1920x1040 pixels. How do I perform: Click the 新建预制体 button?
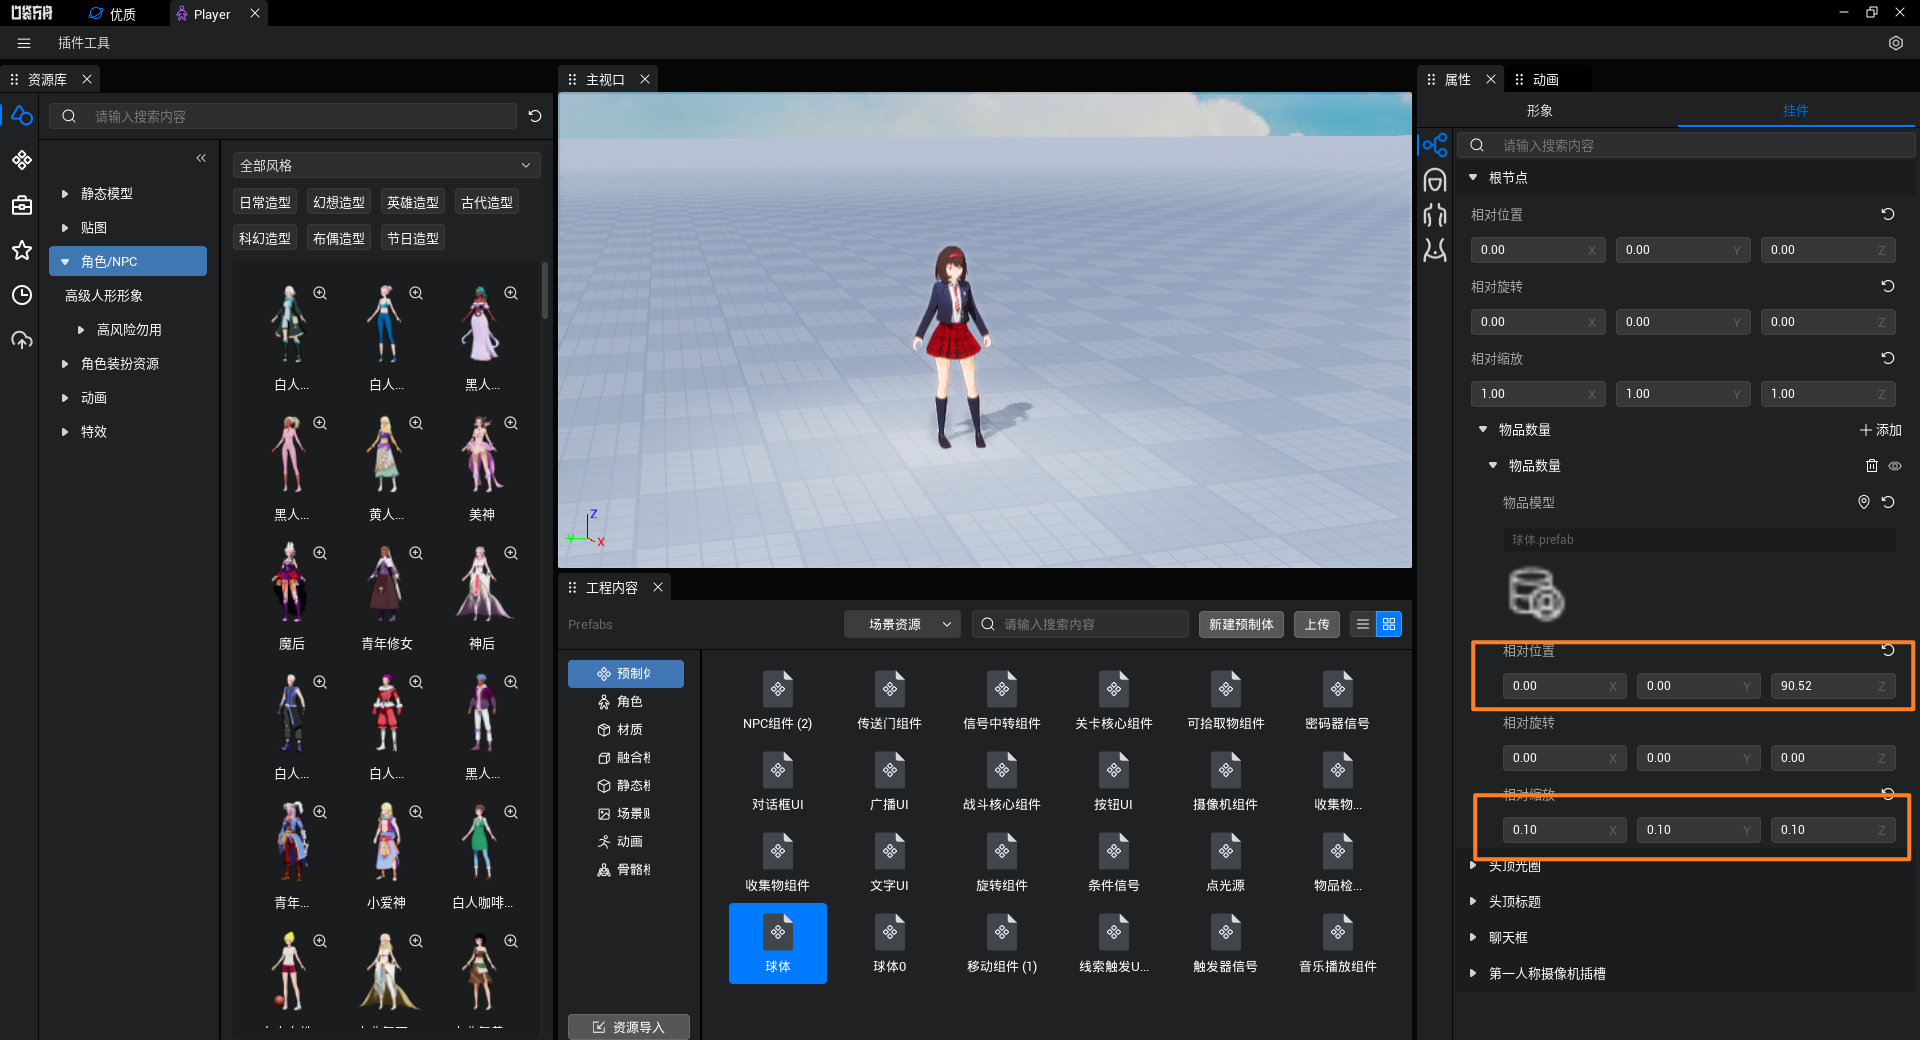point(1241,624)
